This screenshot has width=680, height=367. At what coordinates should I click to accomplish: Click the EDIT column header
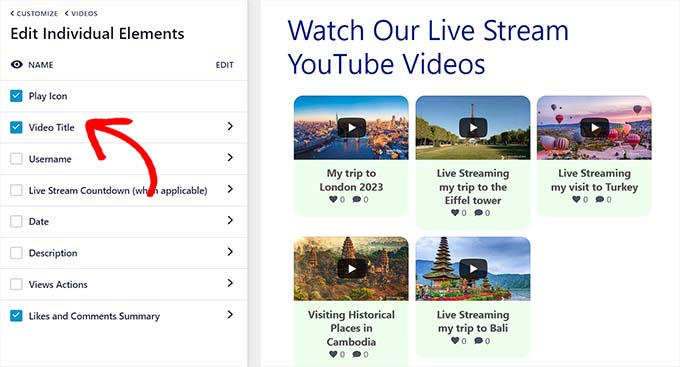point(225,65)
